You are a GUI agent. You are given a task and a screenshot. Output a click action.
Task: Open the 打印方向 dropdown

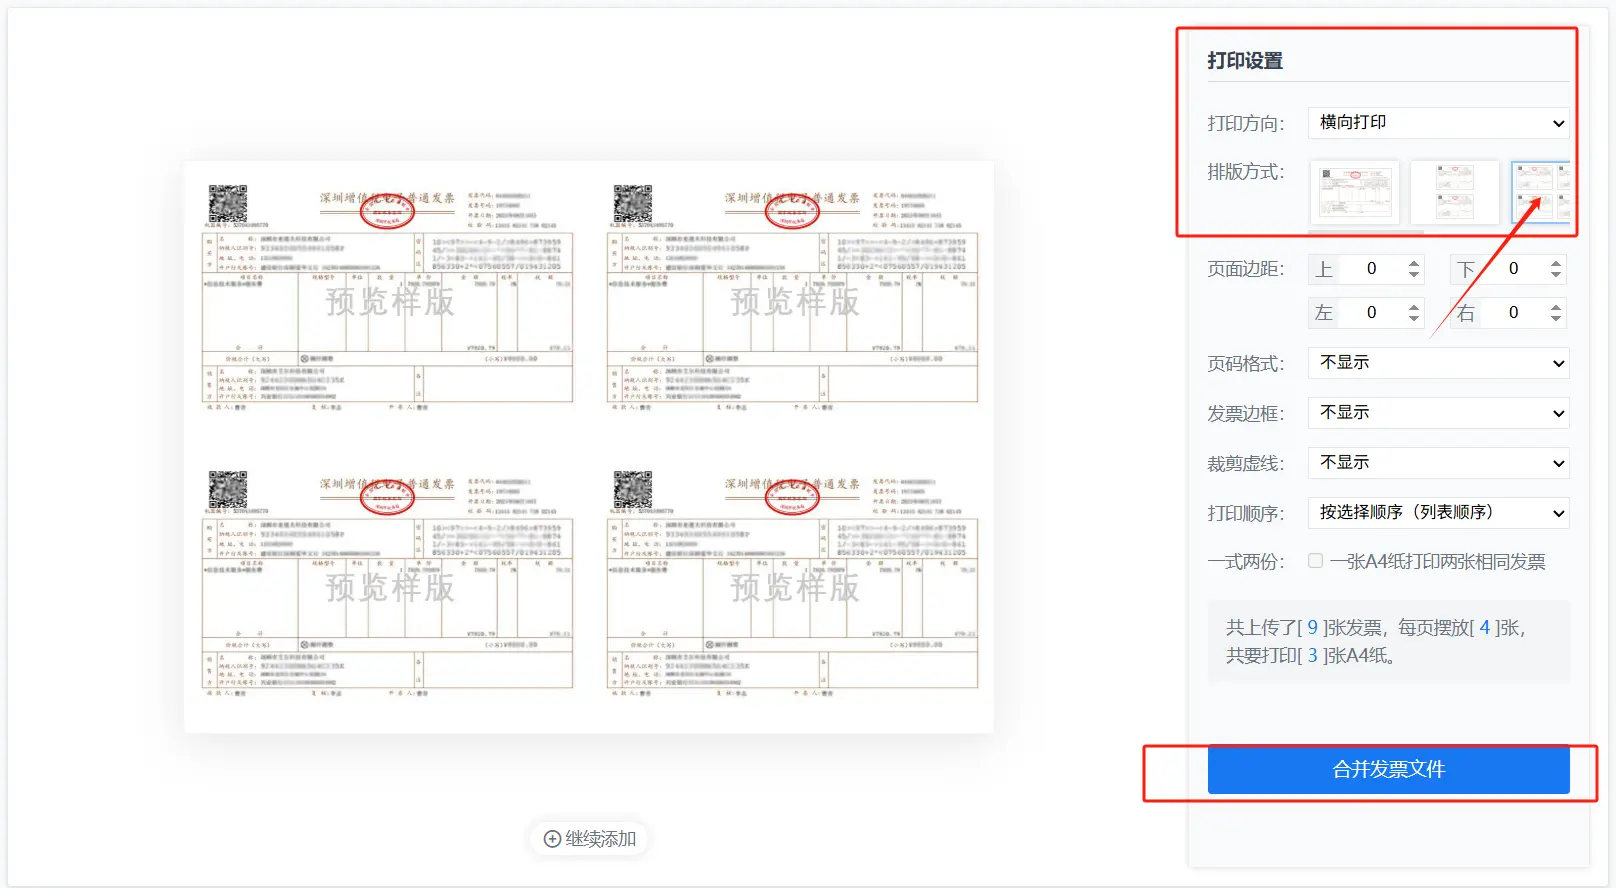1438,123
